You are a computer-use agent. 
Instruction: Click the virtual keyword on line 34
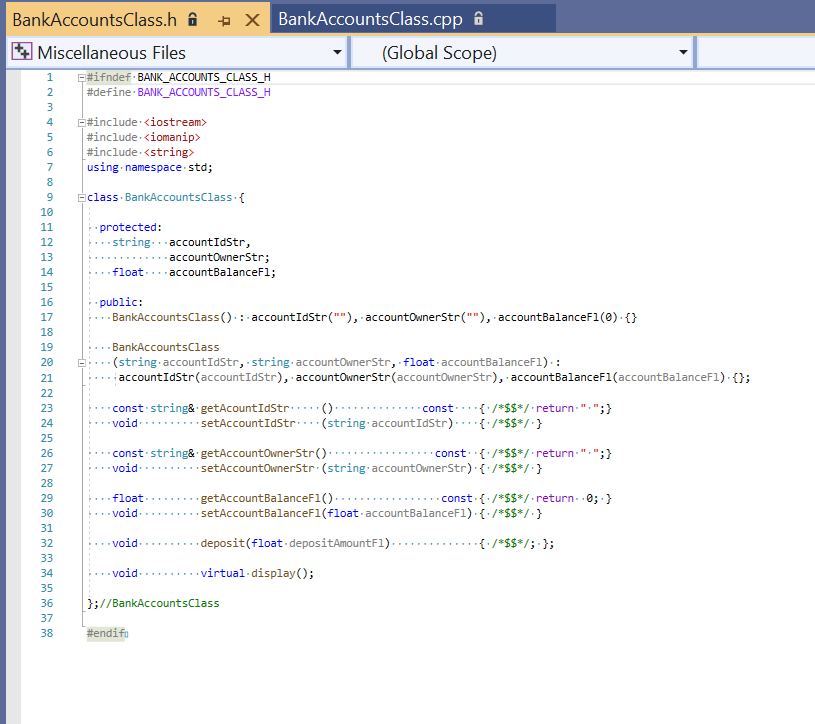point(222,573)
